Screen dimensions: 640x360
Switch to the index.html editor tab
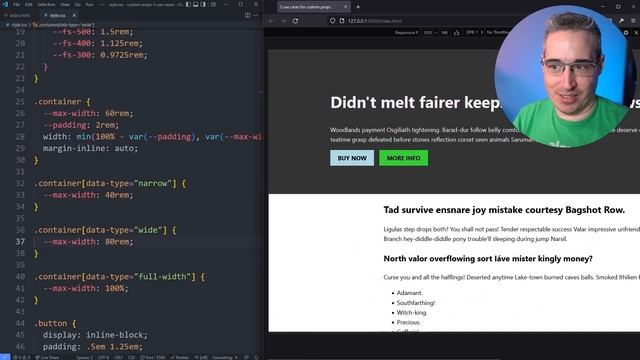(x=18, y=15)
